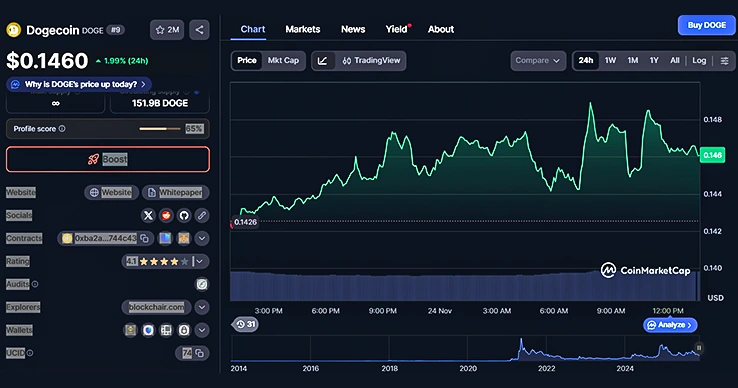Click the #9 rank badge
Viewport: 738px width, 388px height.
click(116, 30)
